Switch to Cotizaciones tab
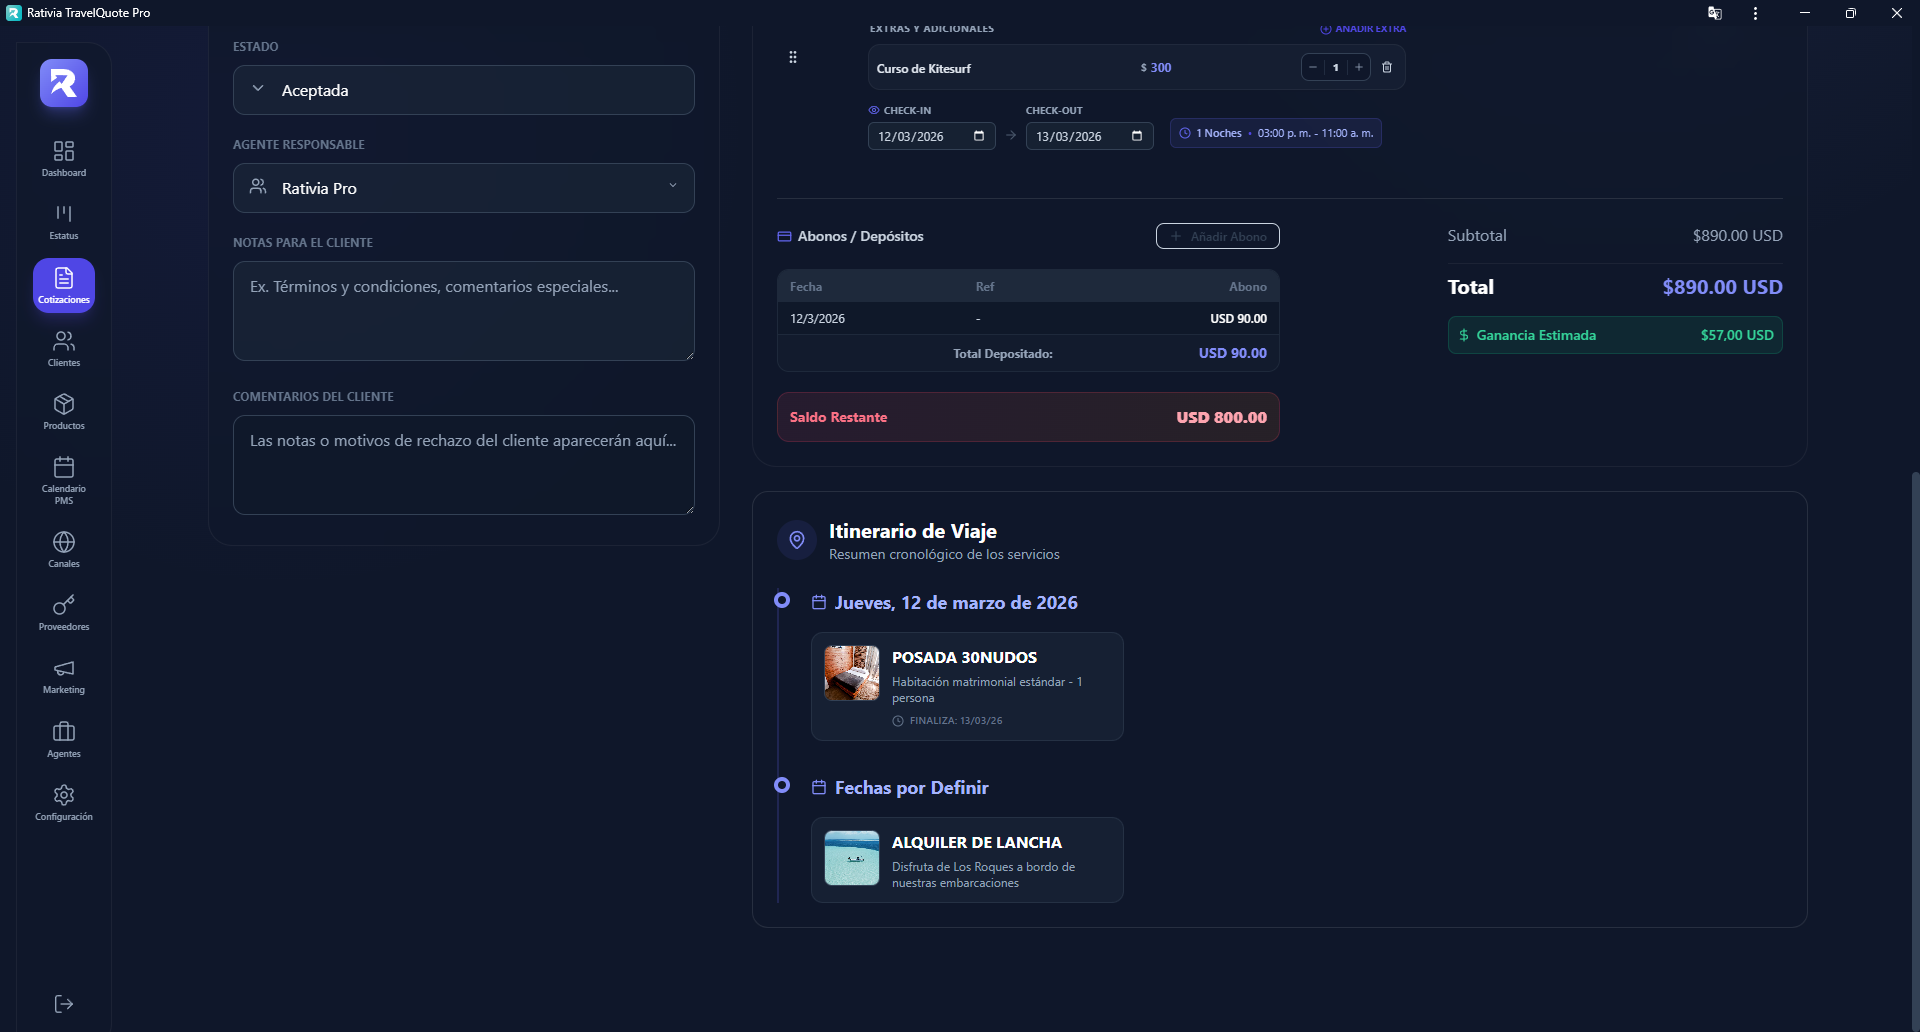The image size is (1920, 1032). [x=64, y=285]
